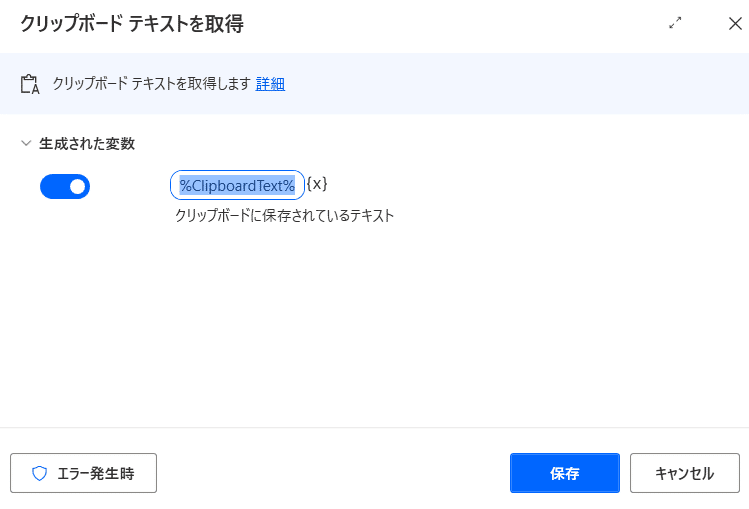Click the dialog title クリップボード テキストを取得

(x=132, y=23)
